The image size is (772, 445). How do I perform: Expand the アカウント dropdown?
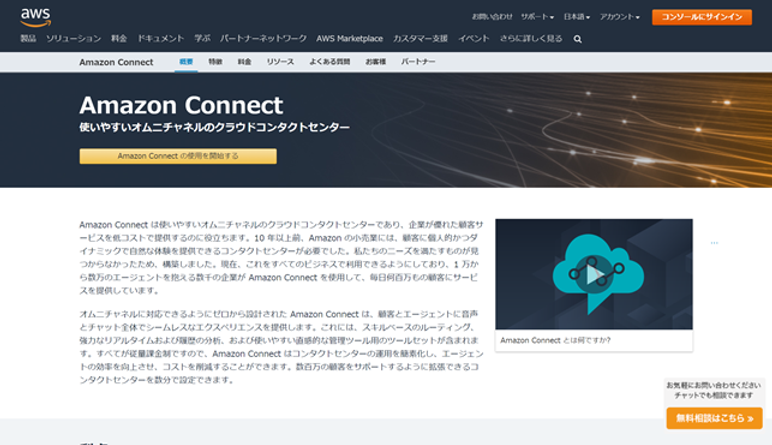(x=620, y=17)
